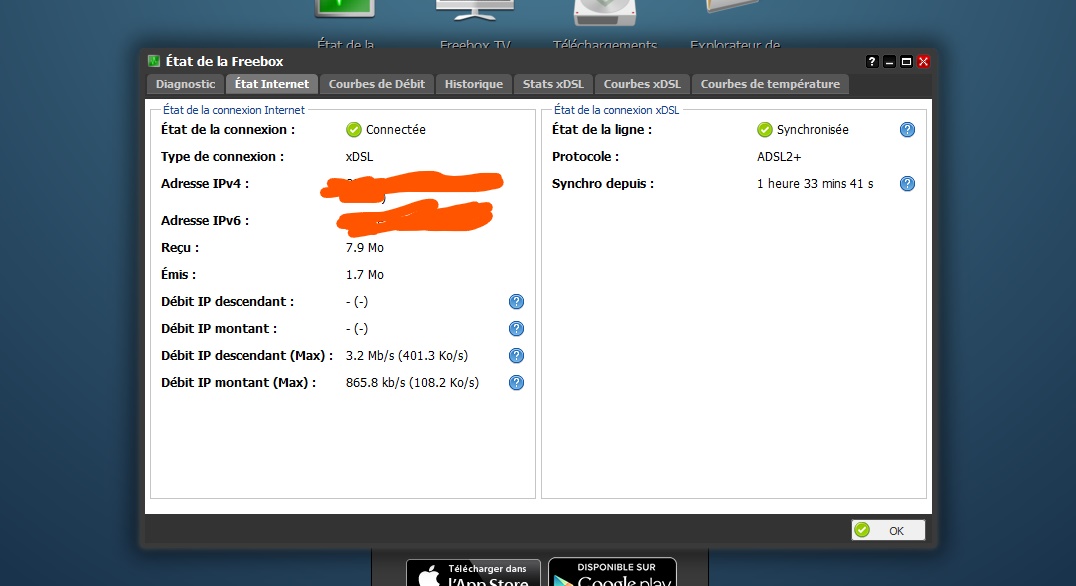The image size is (1076, 586).
Task: Click the green Synchronisée status check icon
Action: pyautogui.click(x=764, y=130)
